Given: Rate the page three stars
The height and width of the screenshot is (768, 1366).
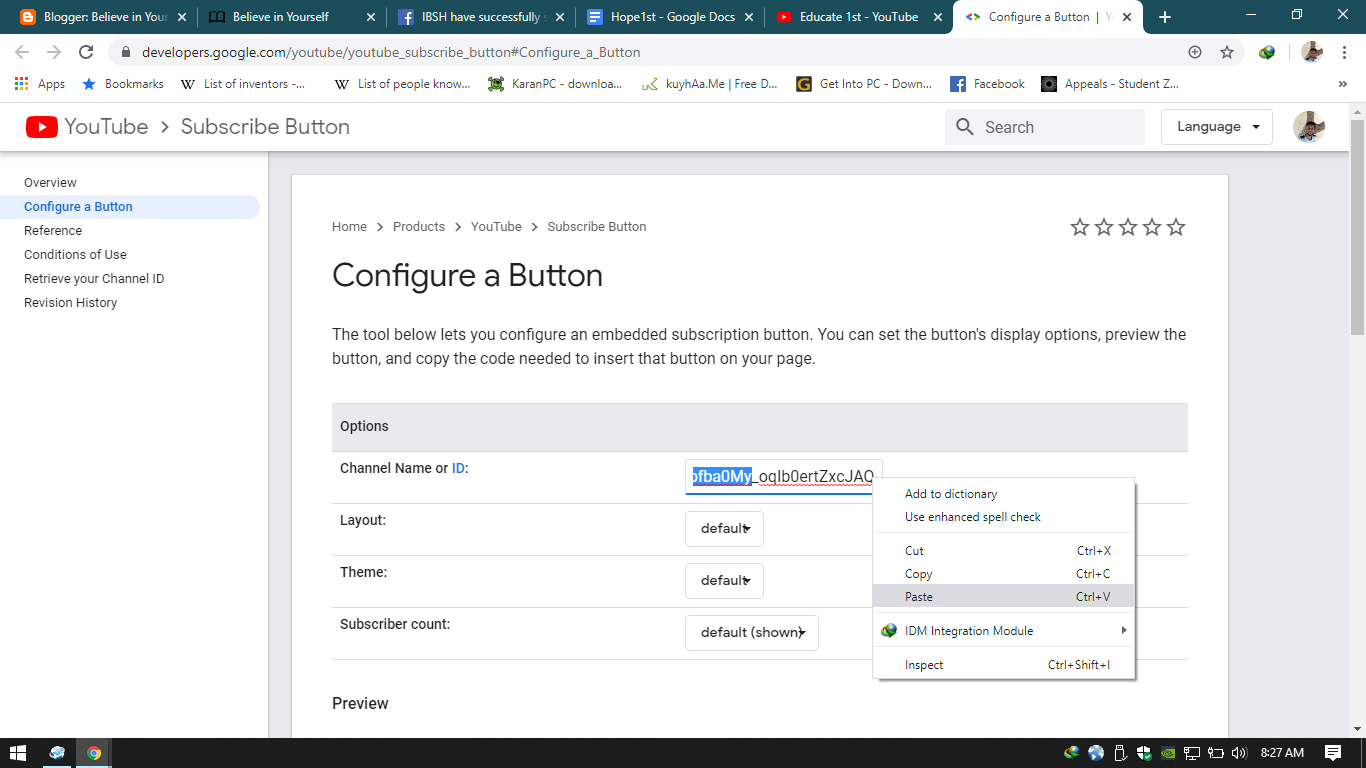Looking at the screenshot, I should 1128,227.
